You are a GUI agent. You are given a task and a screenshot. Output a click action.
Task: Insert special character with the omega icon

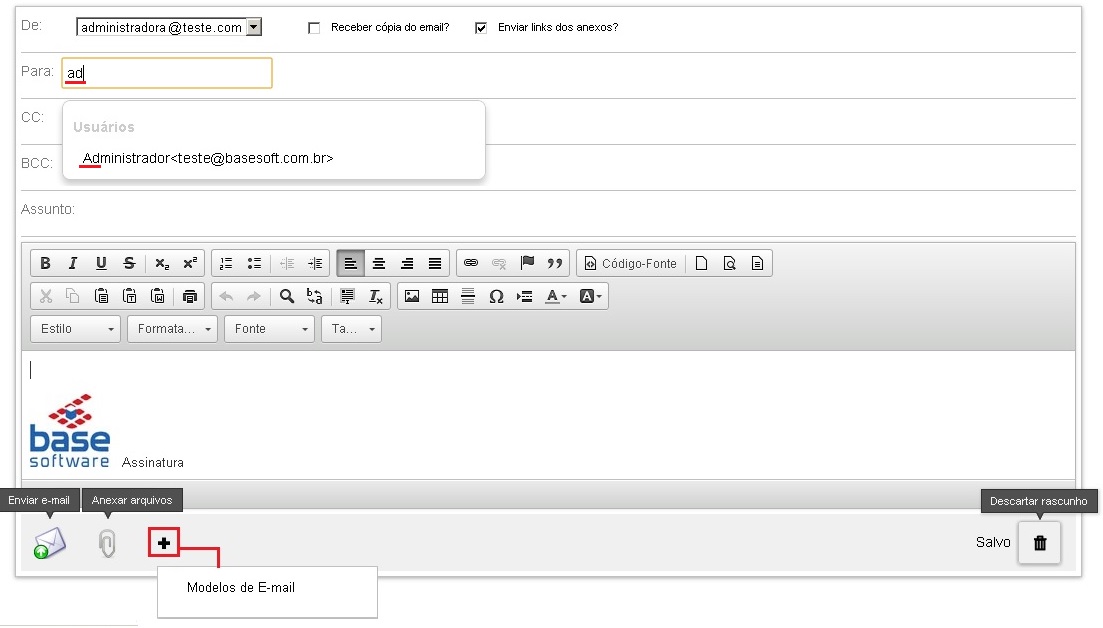496,296
